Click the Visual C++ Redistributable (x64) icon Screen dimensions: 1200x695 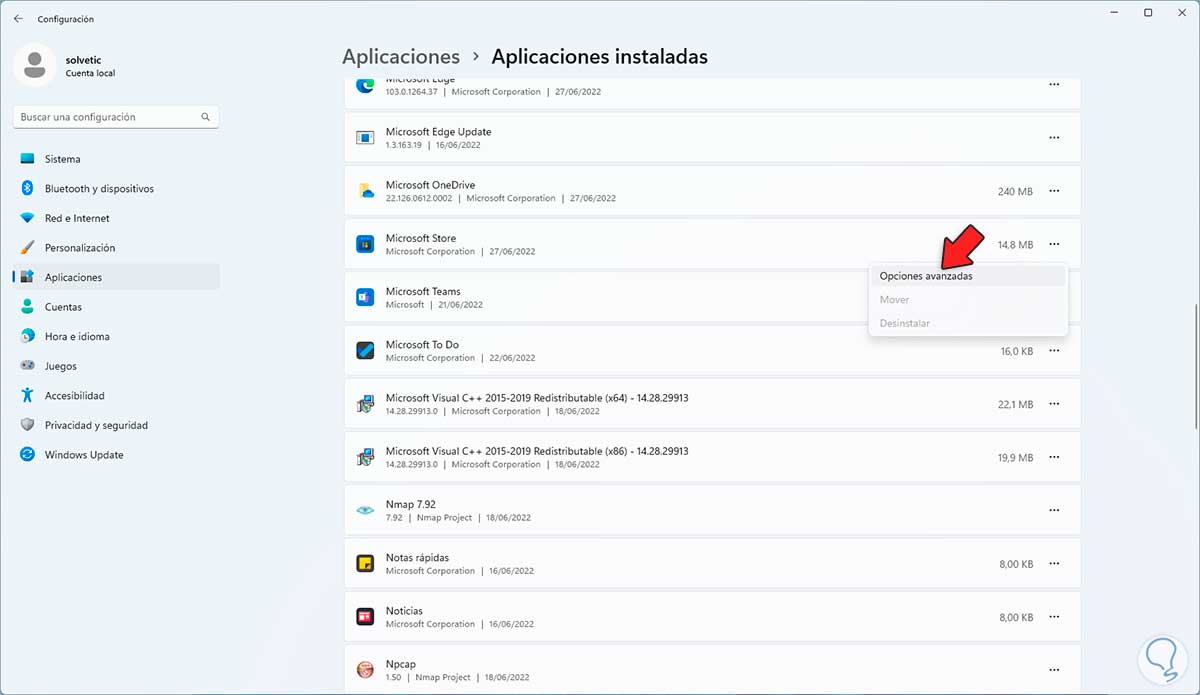click(365, 404)
